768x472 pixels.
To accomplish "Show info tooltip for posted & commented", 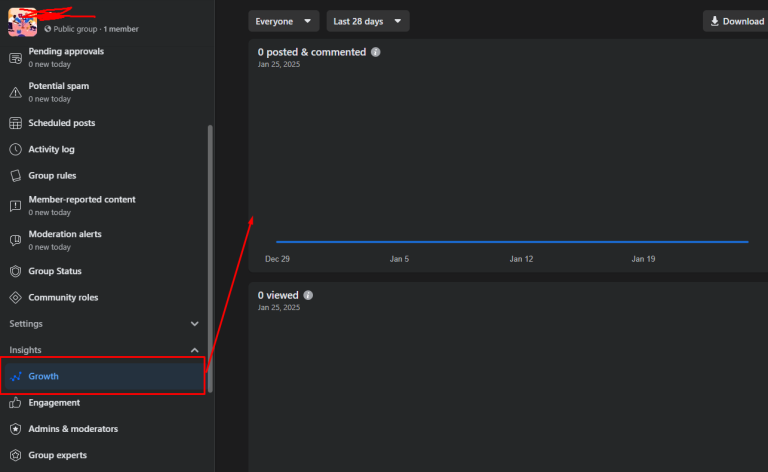I will [x=376, y=52].
